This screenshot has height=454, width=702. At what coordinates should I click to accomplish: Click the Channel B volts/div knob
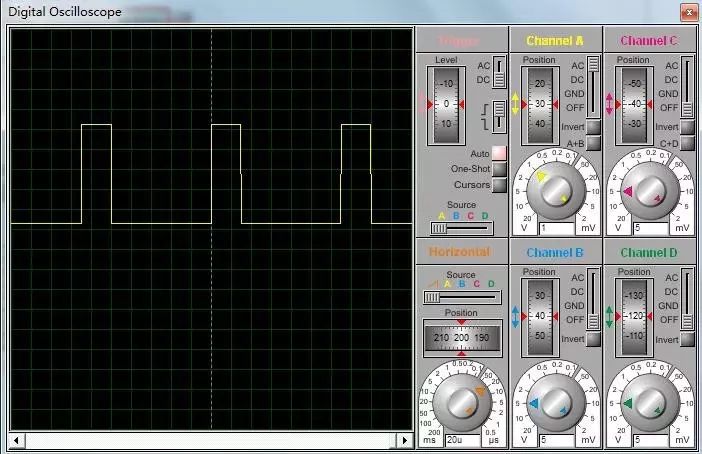click(556, 403)
